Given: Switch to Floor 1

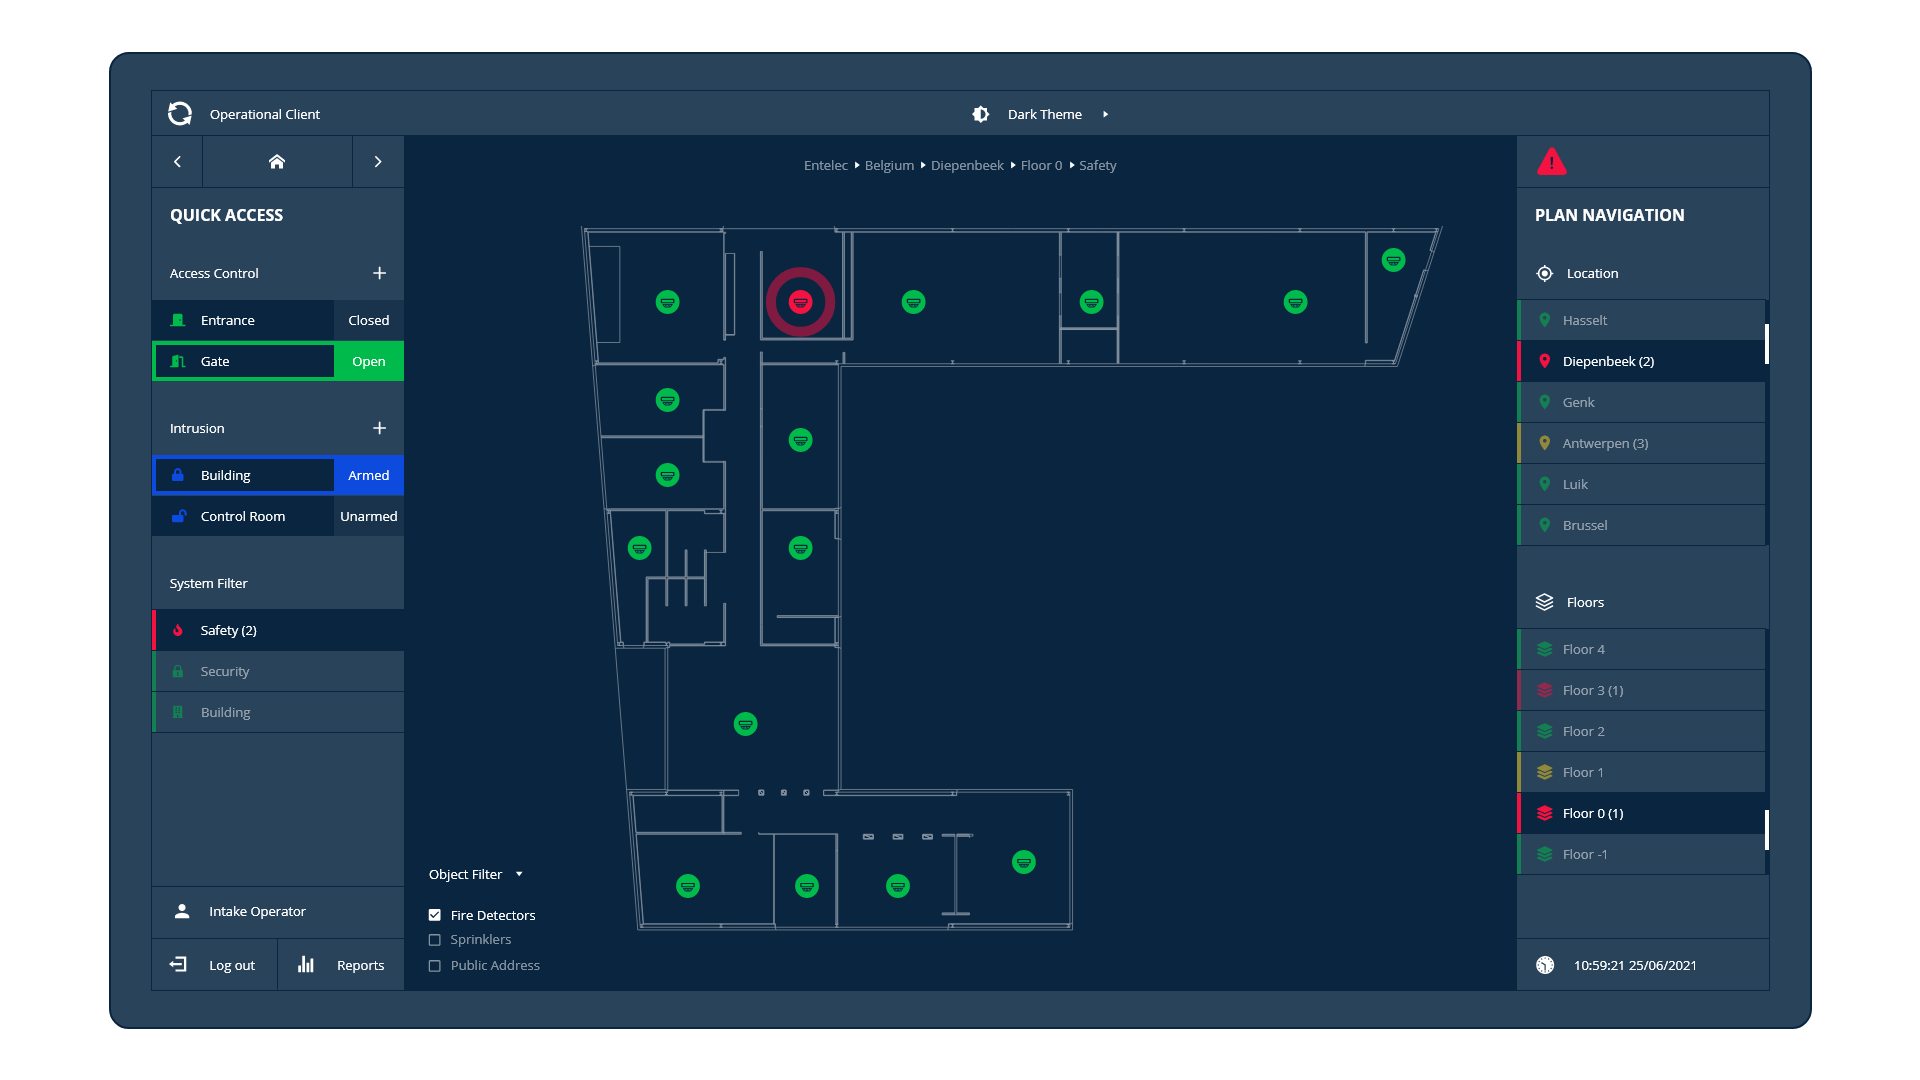Looking at the screenshot, I should pos(1641,772).
